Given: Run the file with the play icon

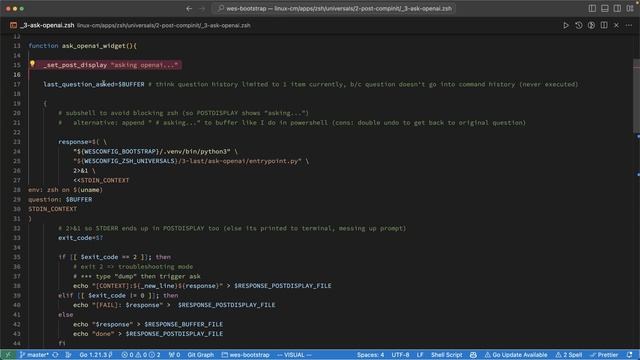Looking at the screenshot, I should coord(566,25).
